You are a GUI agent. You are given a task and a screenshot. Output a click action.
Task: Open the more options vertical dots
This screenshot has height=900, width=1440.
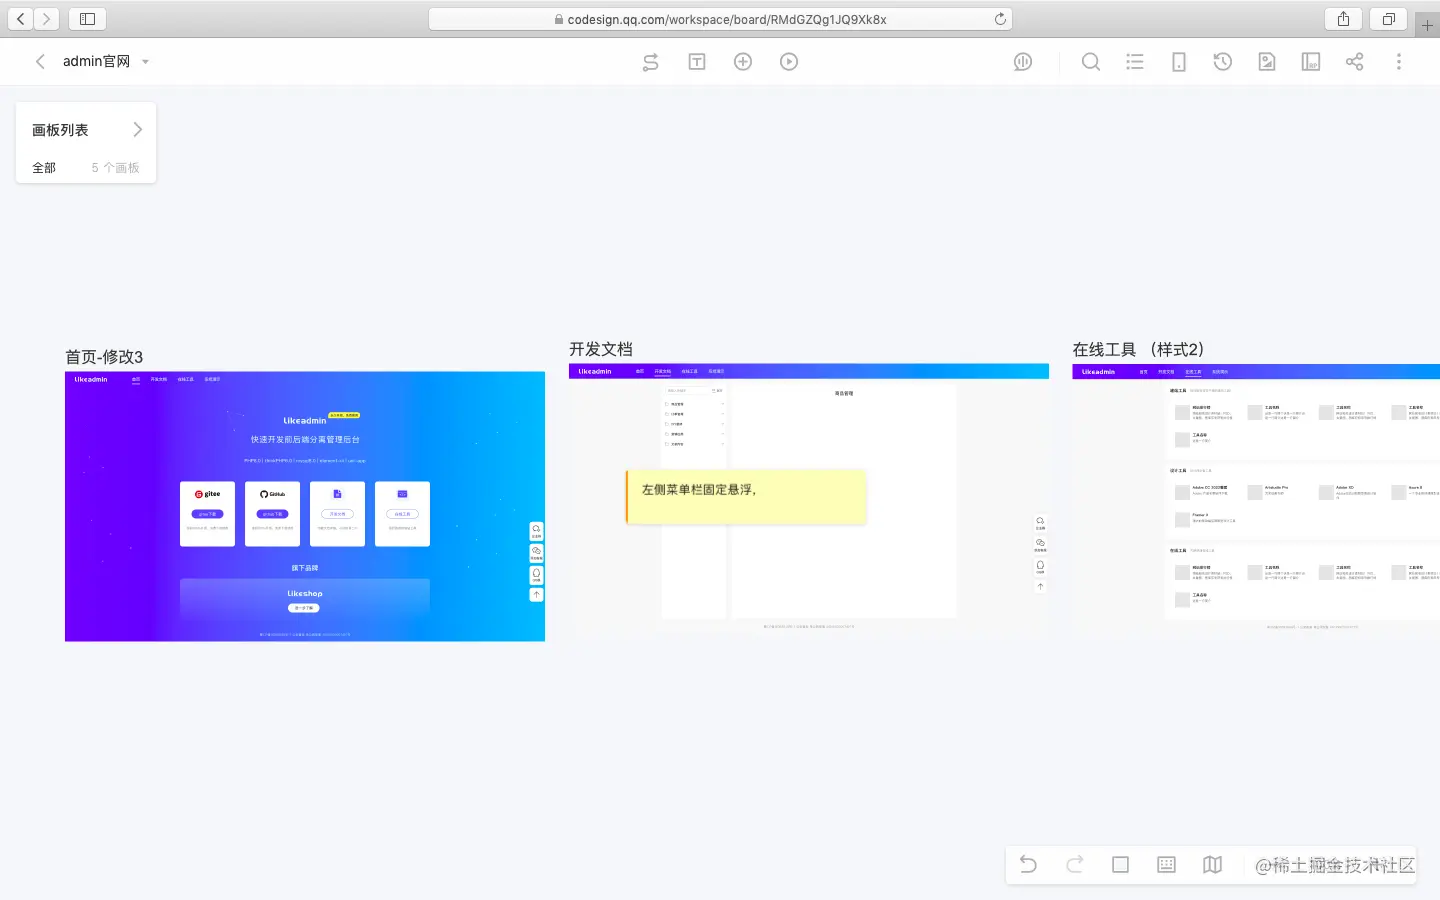(1399, 62)
